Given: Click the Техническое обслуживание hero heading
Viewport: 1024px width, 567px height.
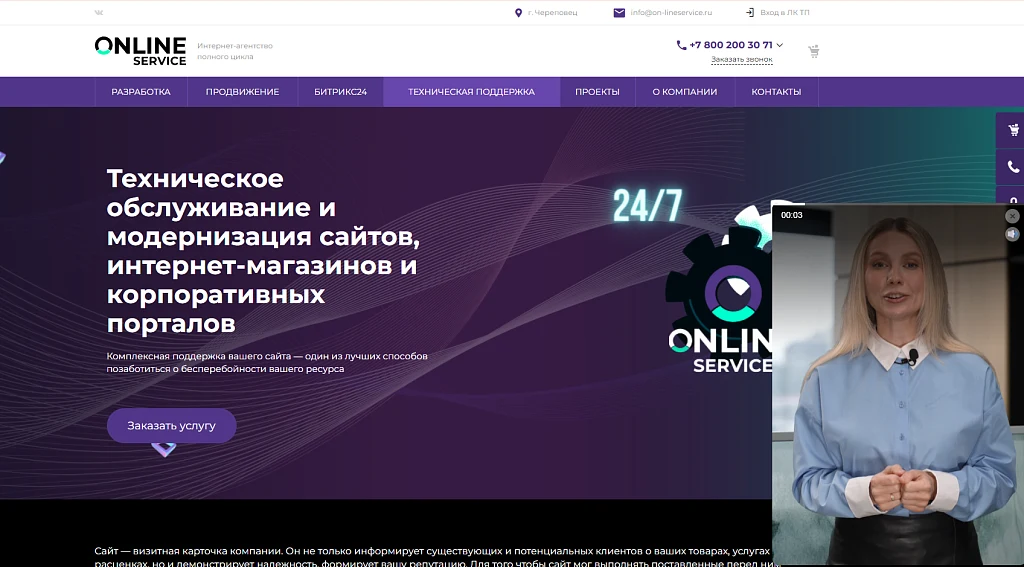Looking at the screenshot, I should [263, 251].
